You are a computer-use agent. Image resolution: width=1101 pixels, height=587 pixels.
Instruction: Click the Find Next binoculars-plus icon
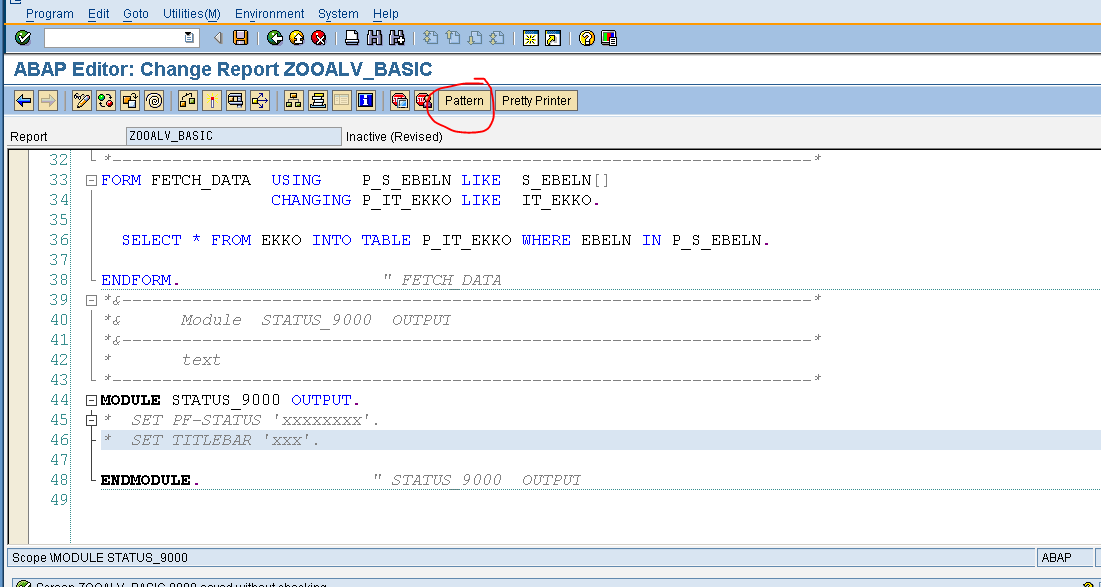397,37
